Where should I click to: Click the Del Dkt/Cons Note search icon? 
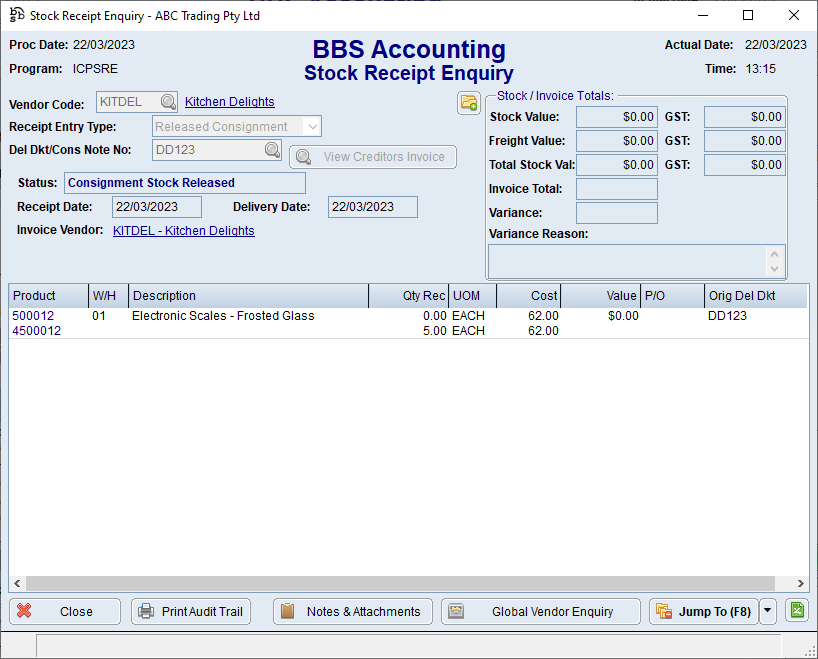click(x=272, y=150)
